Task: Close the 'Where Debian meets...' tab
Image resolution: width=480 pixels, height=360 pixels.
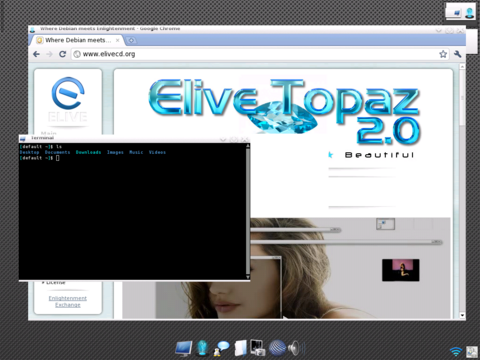Action: click(x=118, y=40)
